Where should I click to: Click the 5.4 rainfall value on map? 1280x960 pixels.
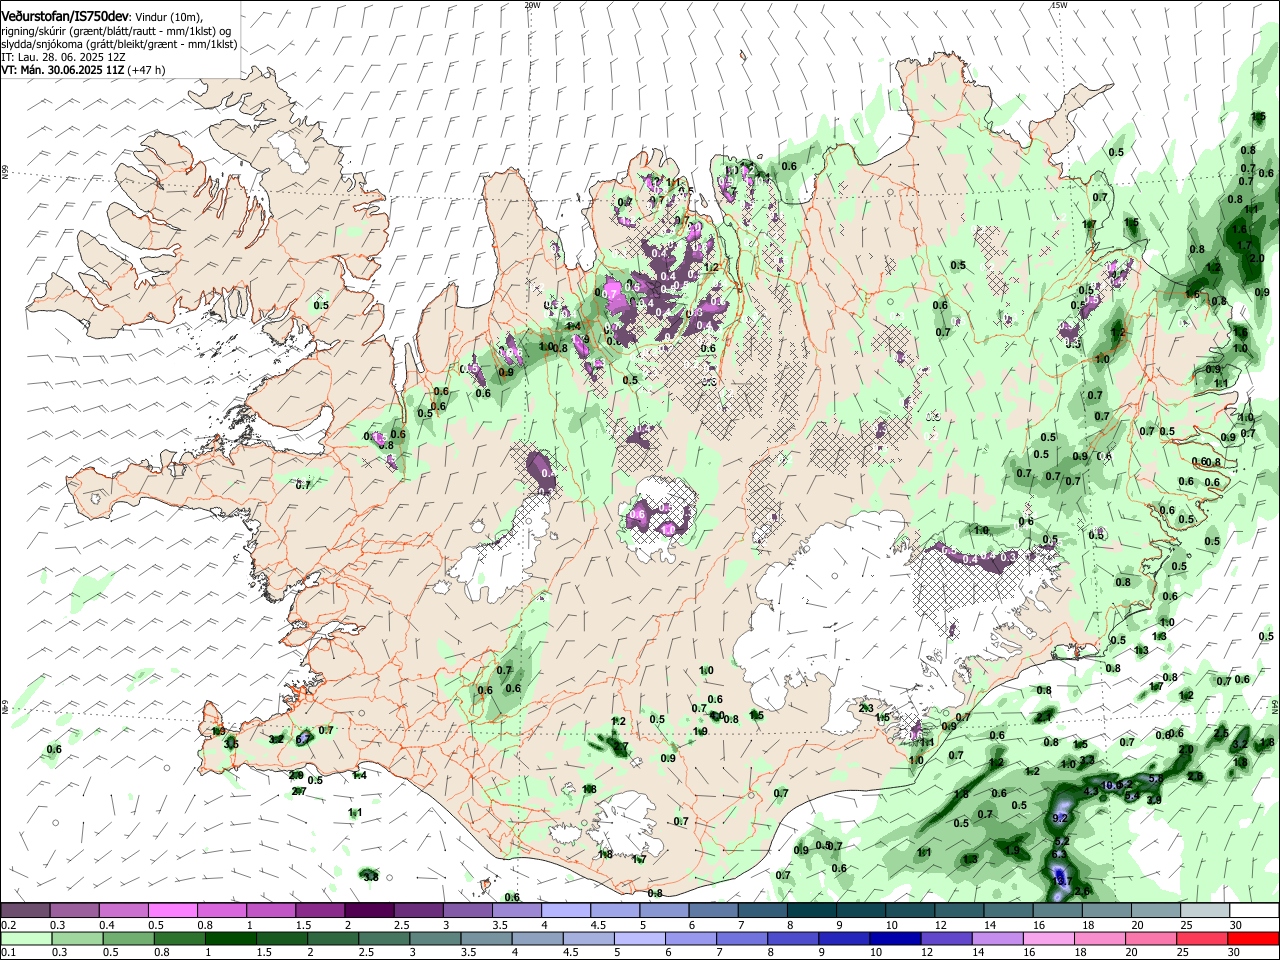[1132, 797]
